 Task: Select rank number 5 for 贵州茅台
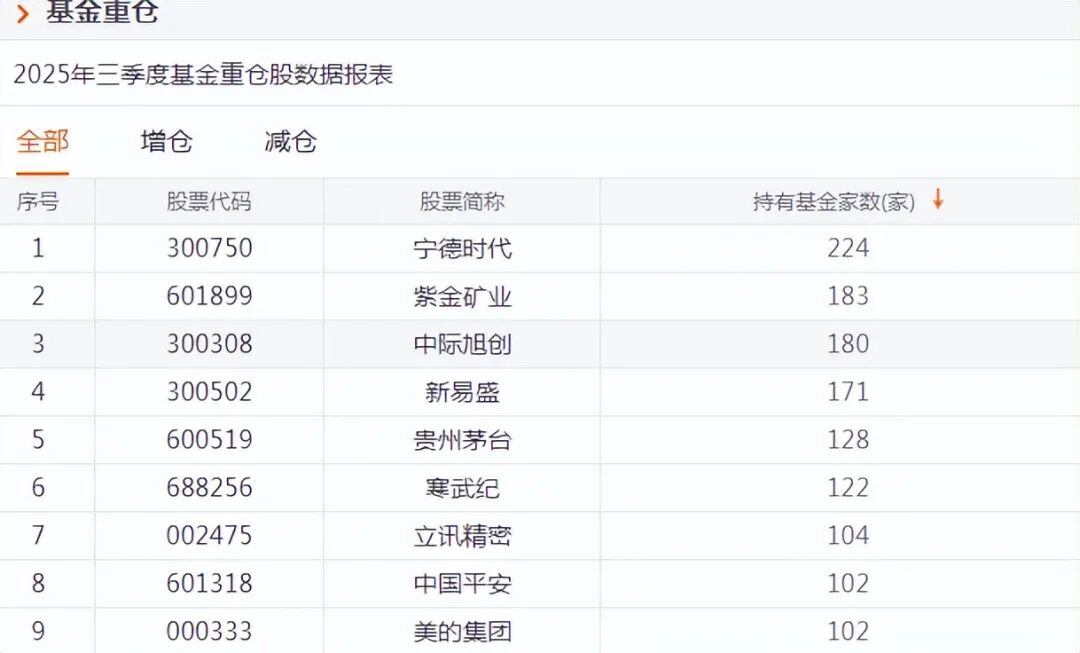(38, 439)
